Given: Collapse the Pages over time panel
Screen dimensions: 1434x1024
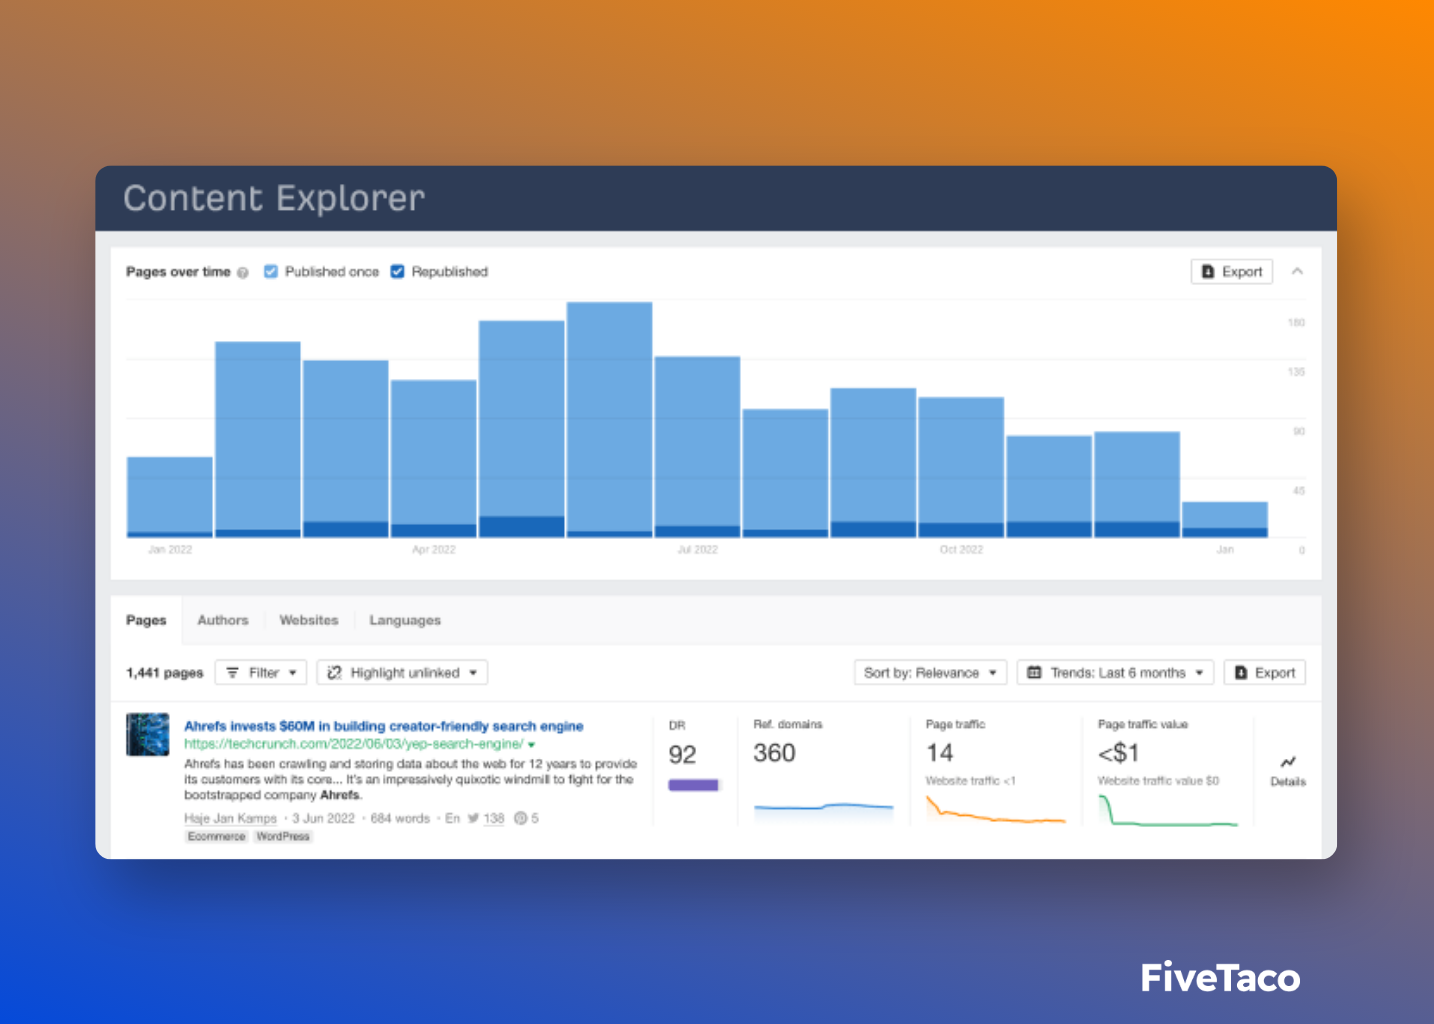Looking at the screenshot, I should (x=1297, y=271).
